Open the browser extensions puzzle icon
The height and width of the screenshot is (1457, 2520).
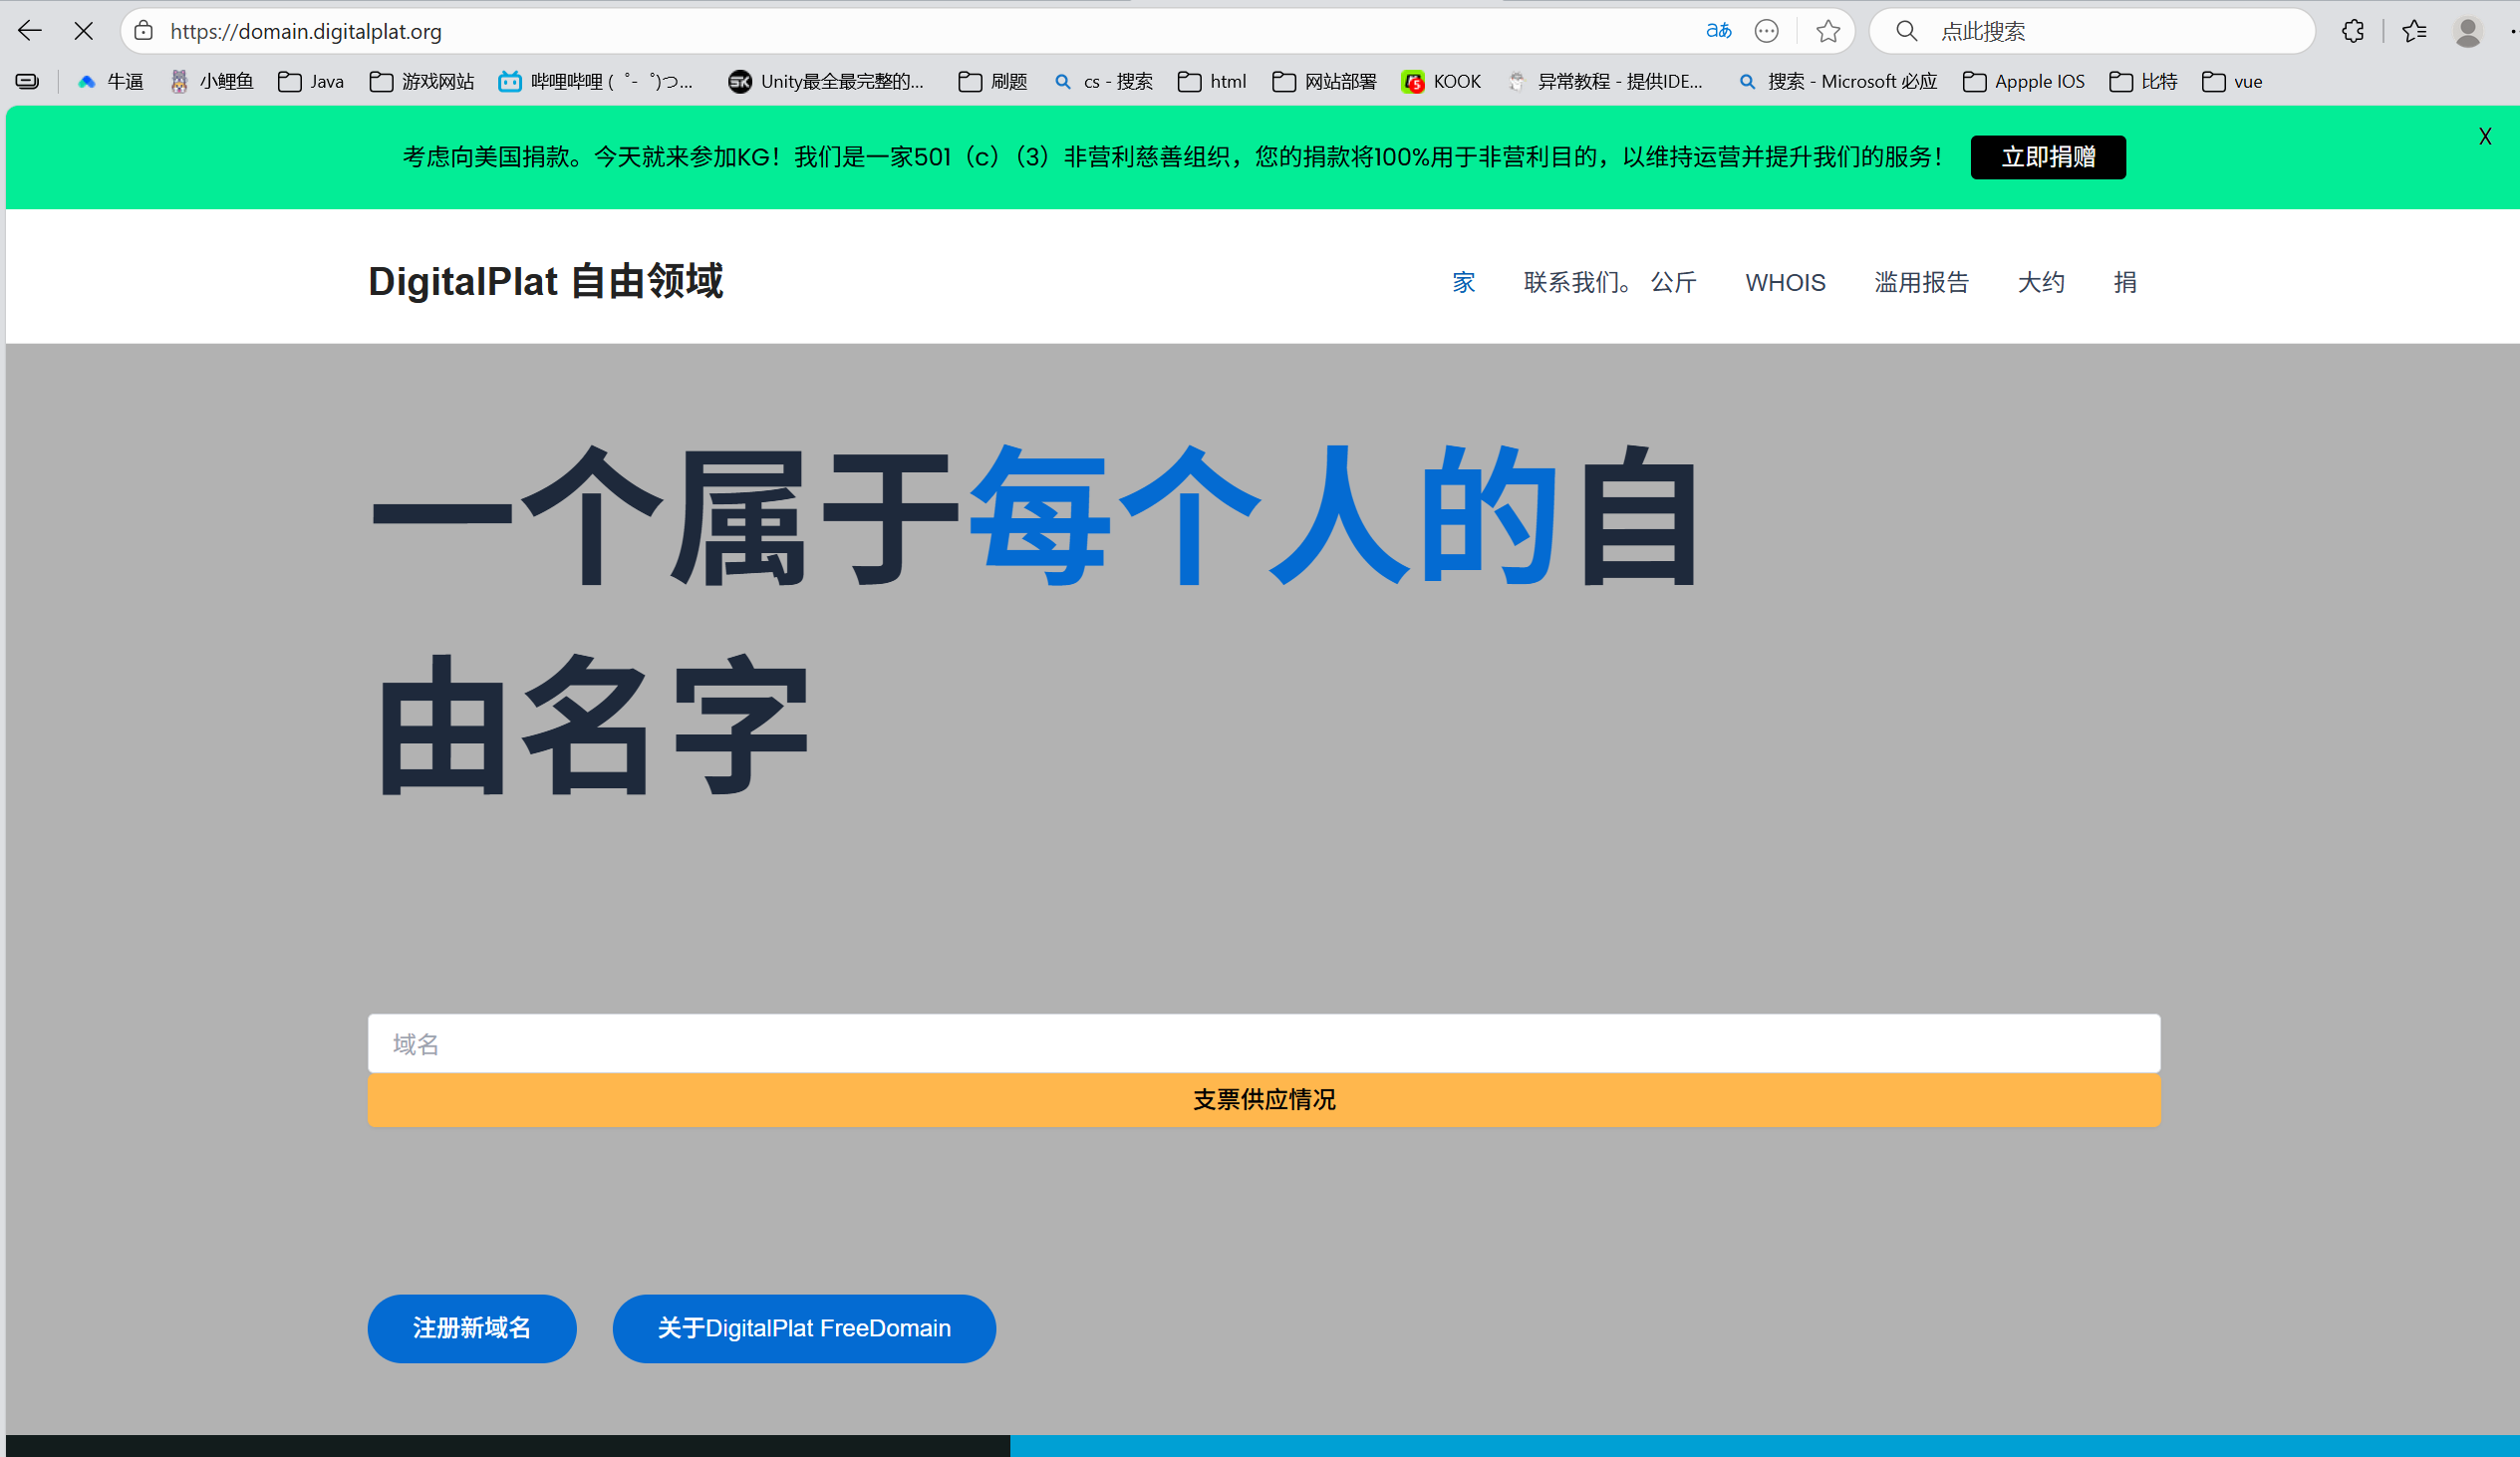(2352, 31)
